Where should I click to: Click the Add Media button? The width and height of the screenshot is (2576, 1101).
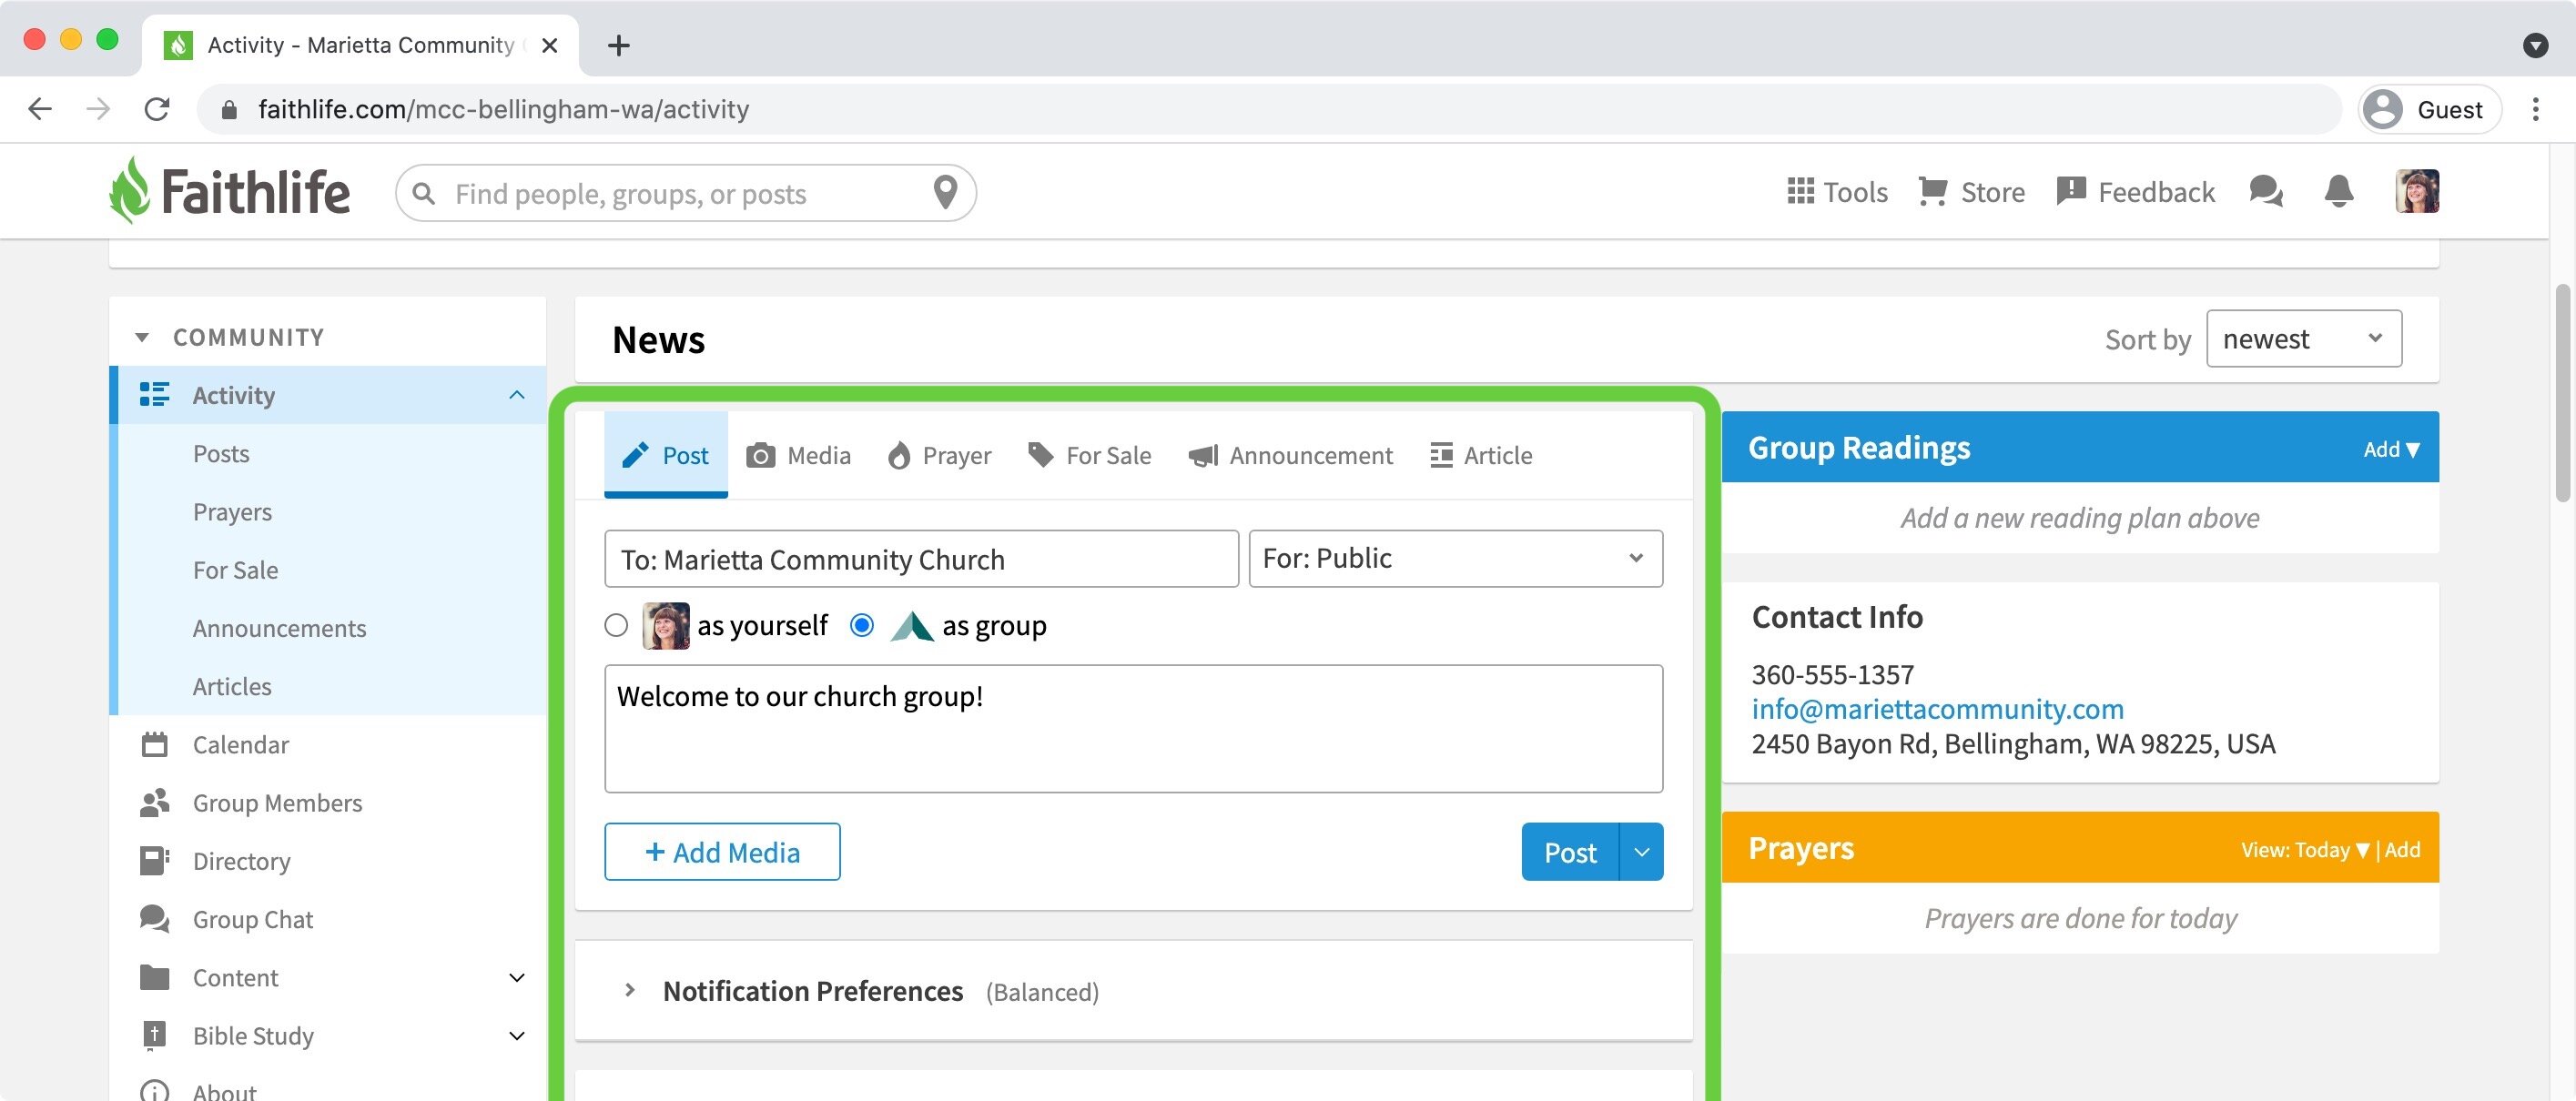(722, 852)
